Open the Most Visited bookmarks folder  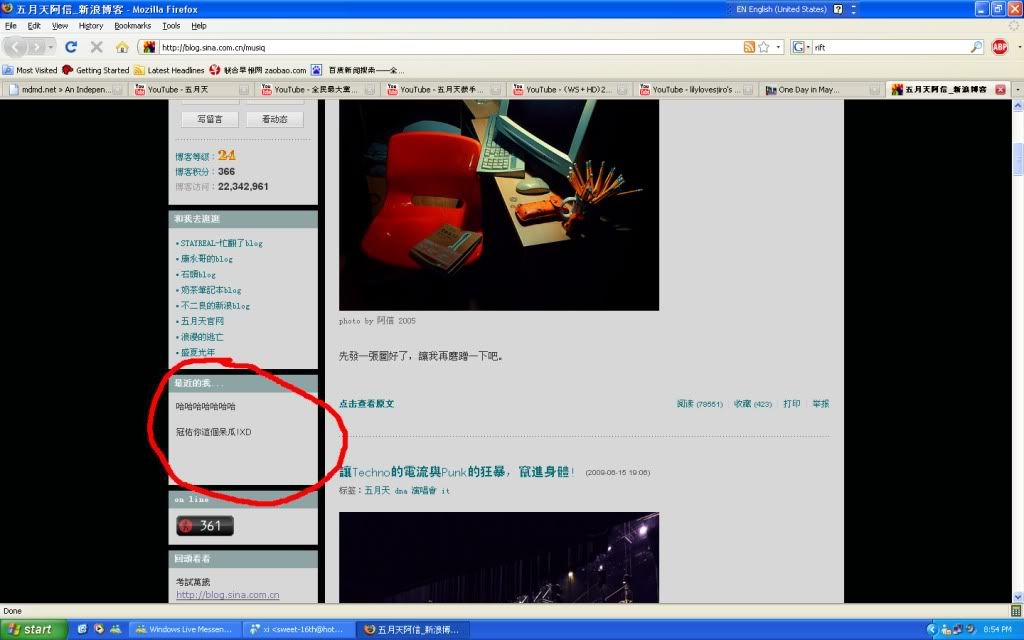(30, 70)
